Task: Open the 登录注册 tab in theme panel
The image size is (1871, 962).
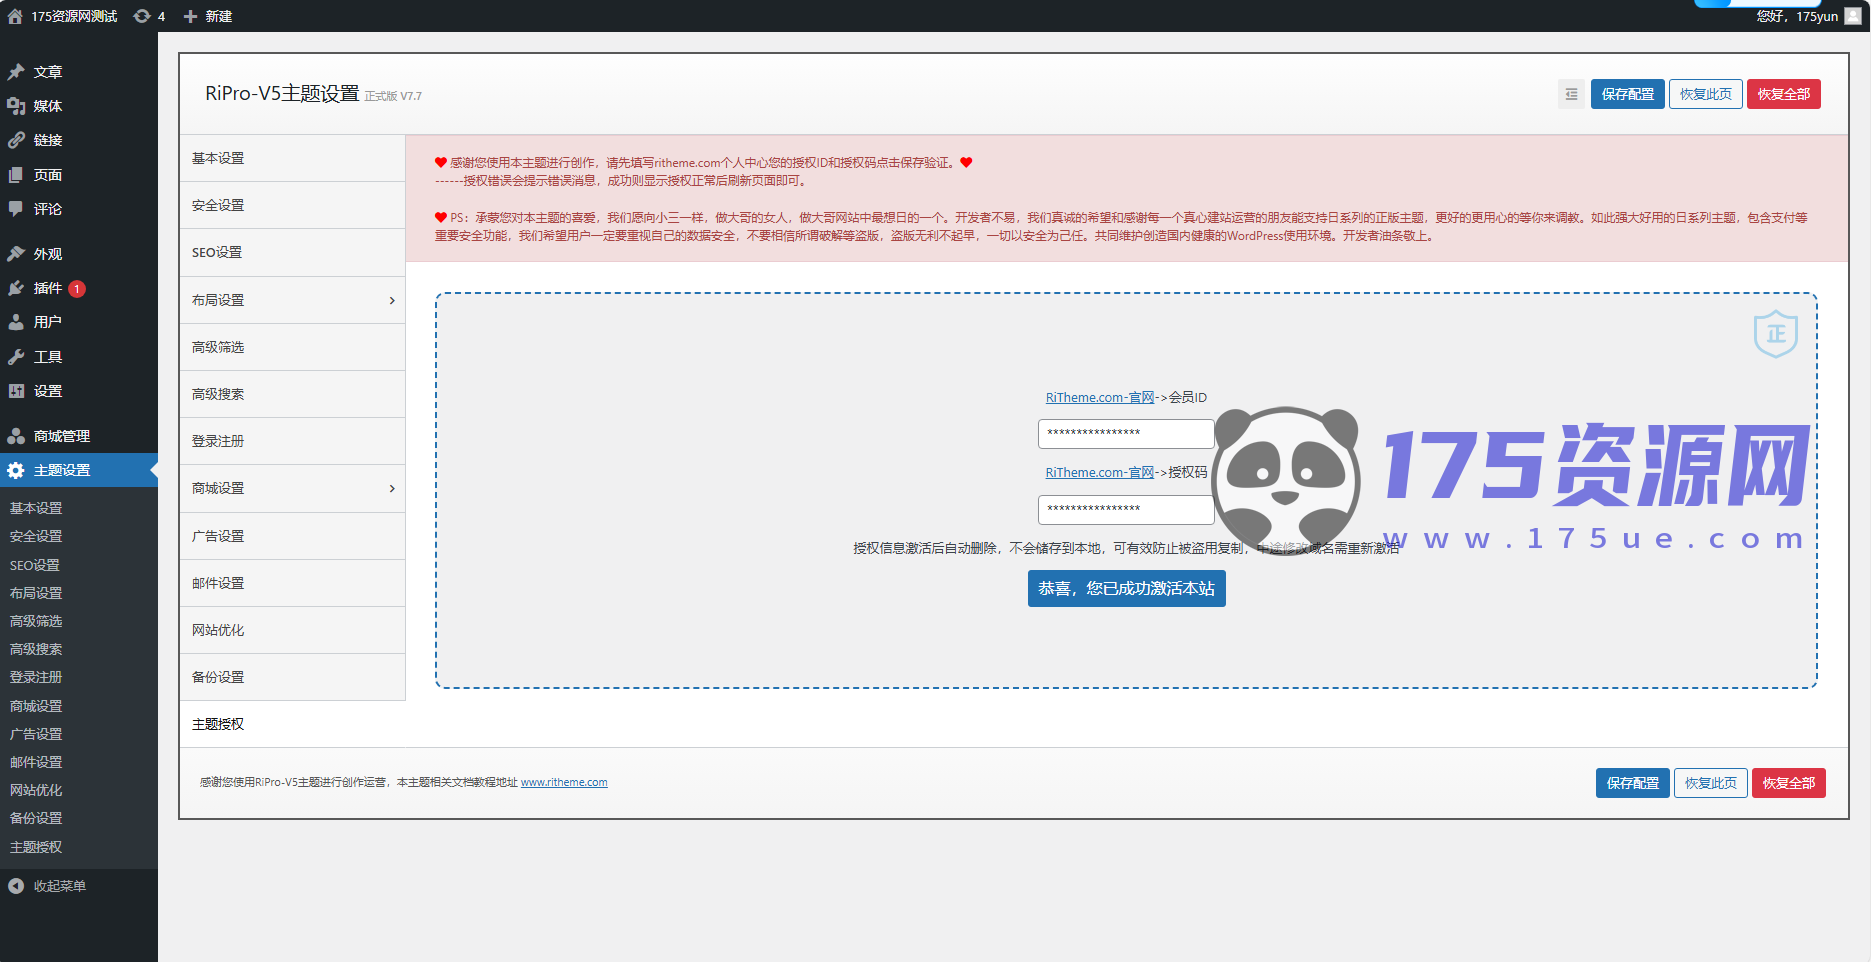Action: pos(292,441)
